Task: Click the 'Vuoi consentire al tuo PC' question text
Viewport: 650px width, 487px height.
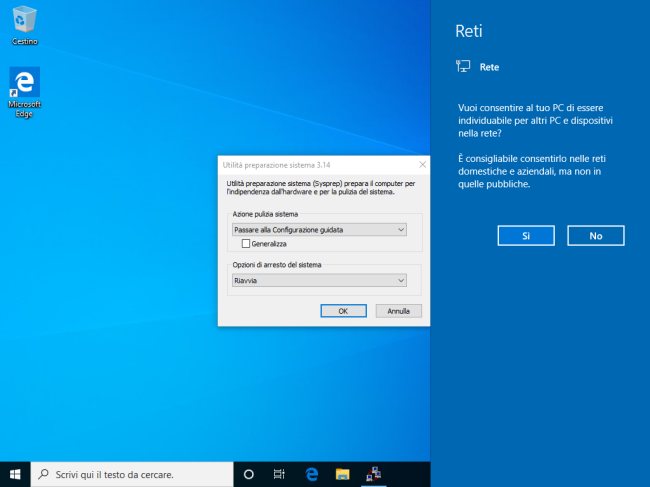Action: tap(535, 121)
